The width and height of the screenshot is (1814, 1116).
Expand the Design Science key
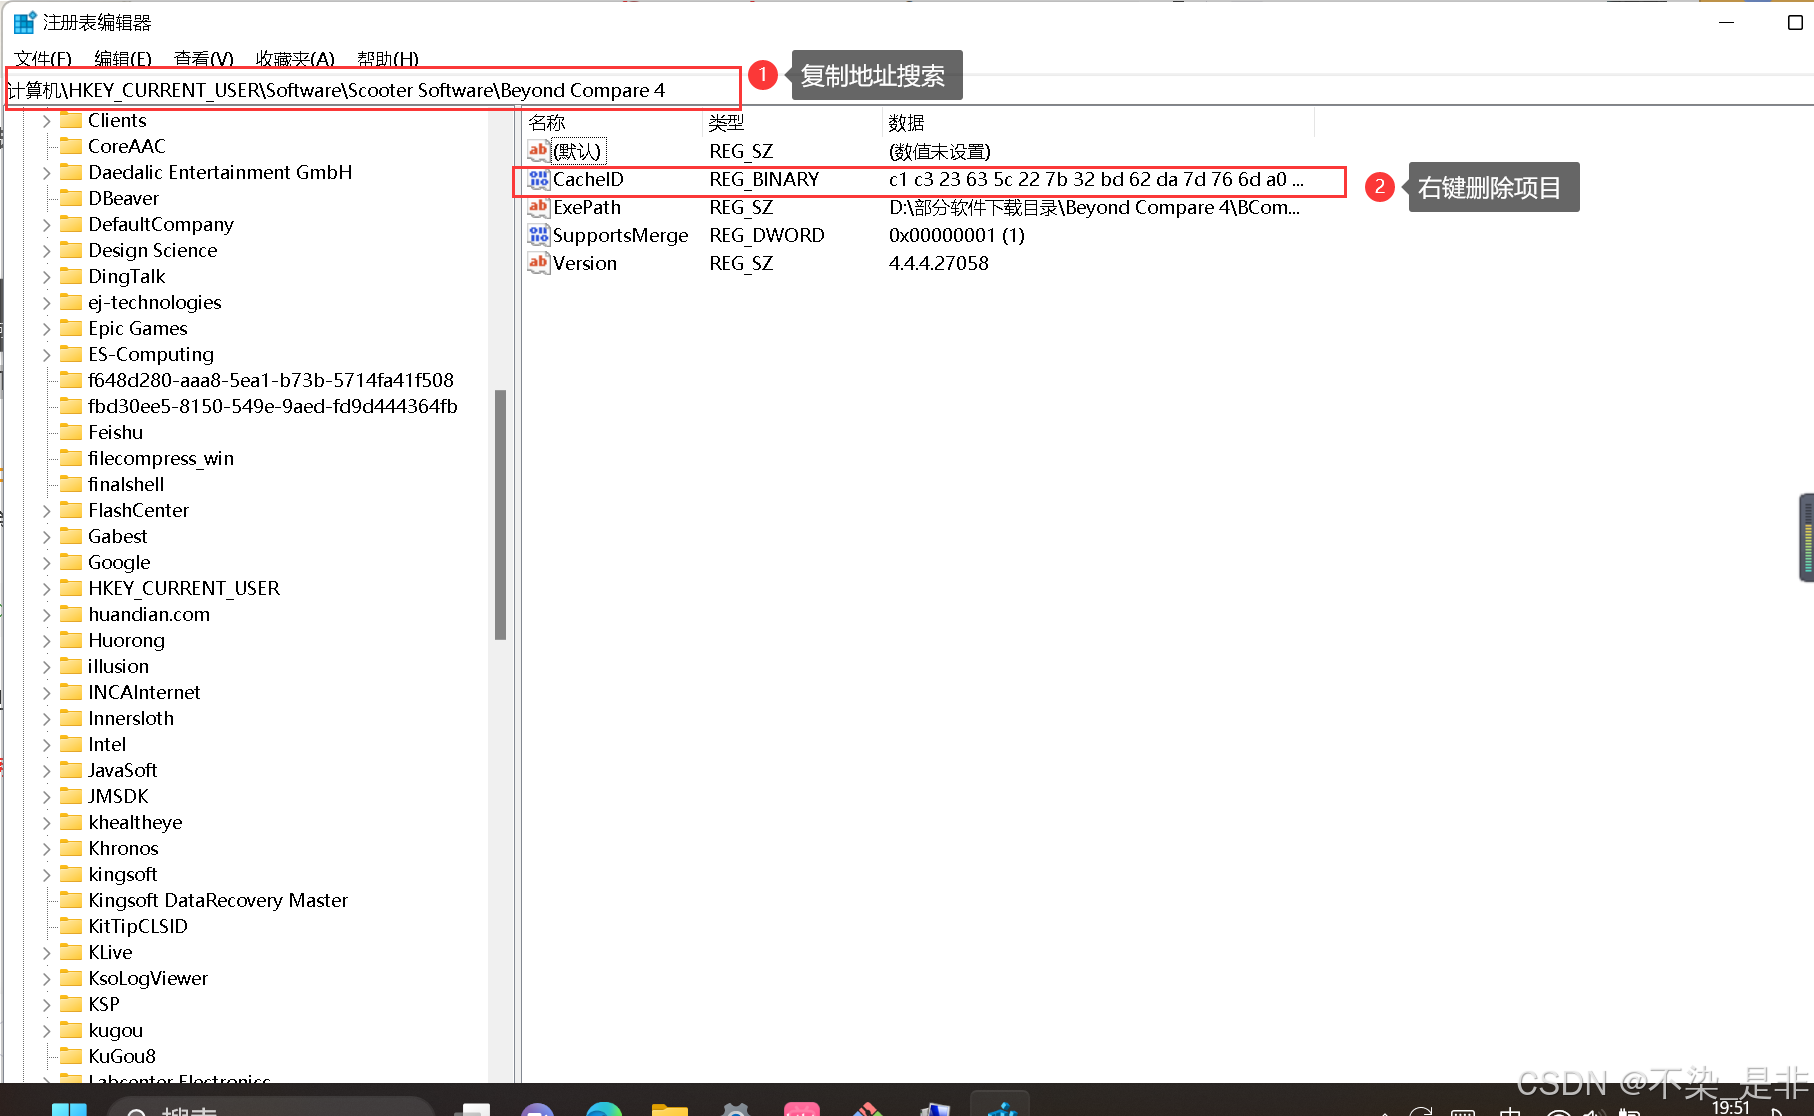(x=46, y=250)
